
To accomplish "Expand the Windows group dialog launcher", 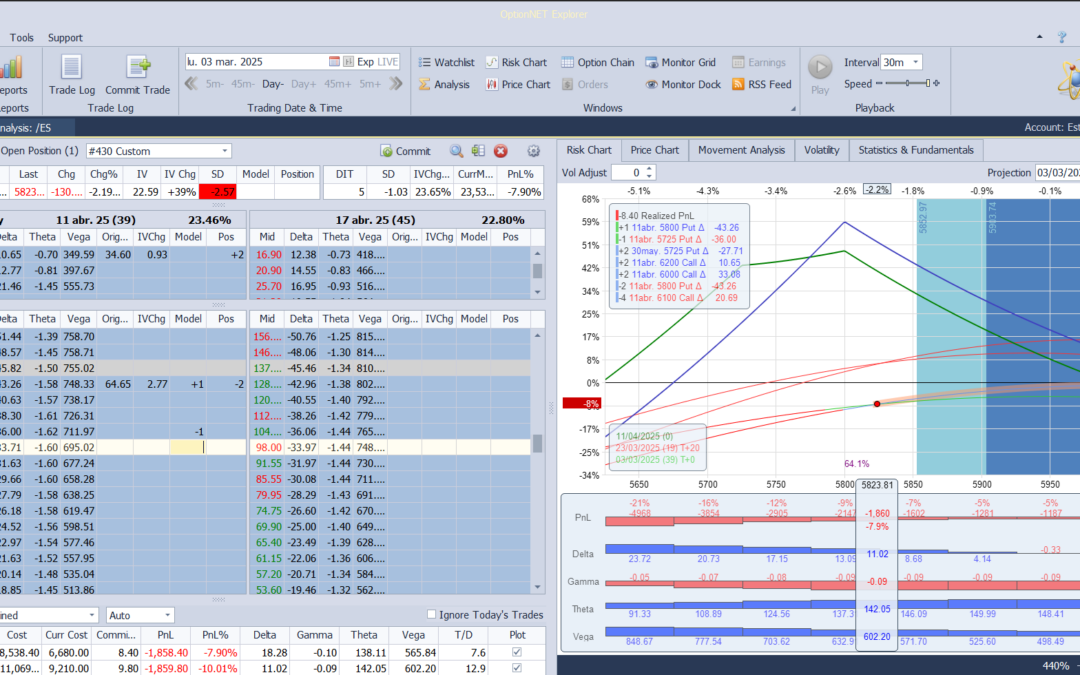I will 793,109.
